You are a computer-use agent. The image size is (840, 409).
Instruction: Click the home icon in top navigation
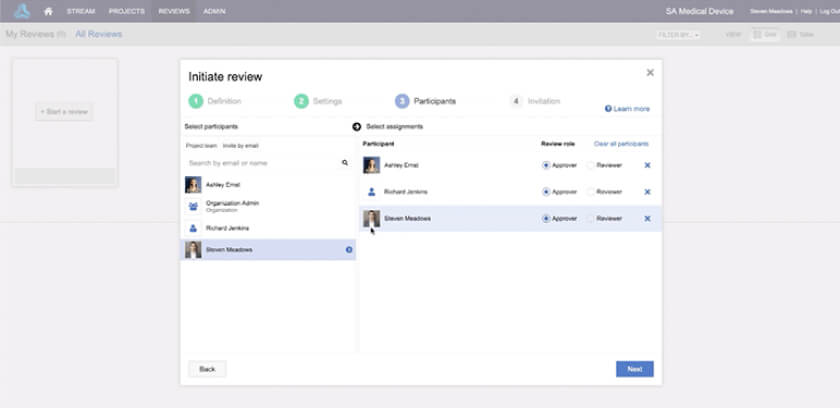point(48,11)
